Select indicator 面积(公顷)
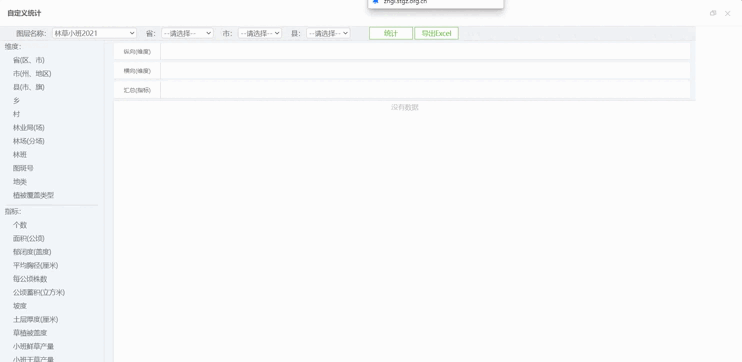 (x=29, y=238)
